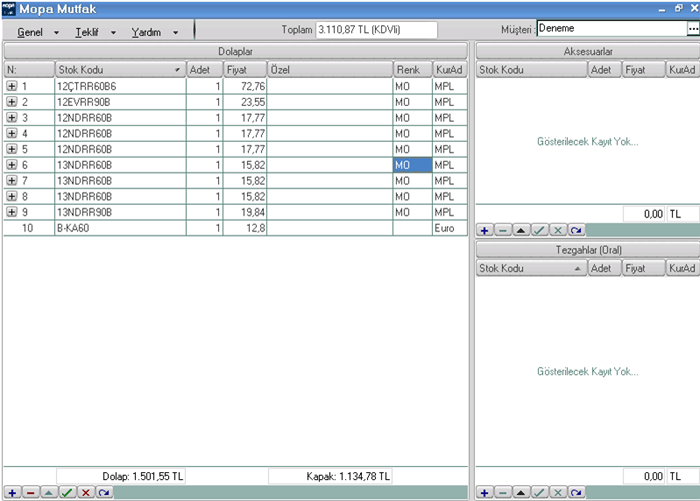Click the edit arrow icon in Dolaplar navigator
The width and height of the screenshot is (700, 501).
pyautogui.click(x=49, y=493)
